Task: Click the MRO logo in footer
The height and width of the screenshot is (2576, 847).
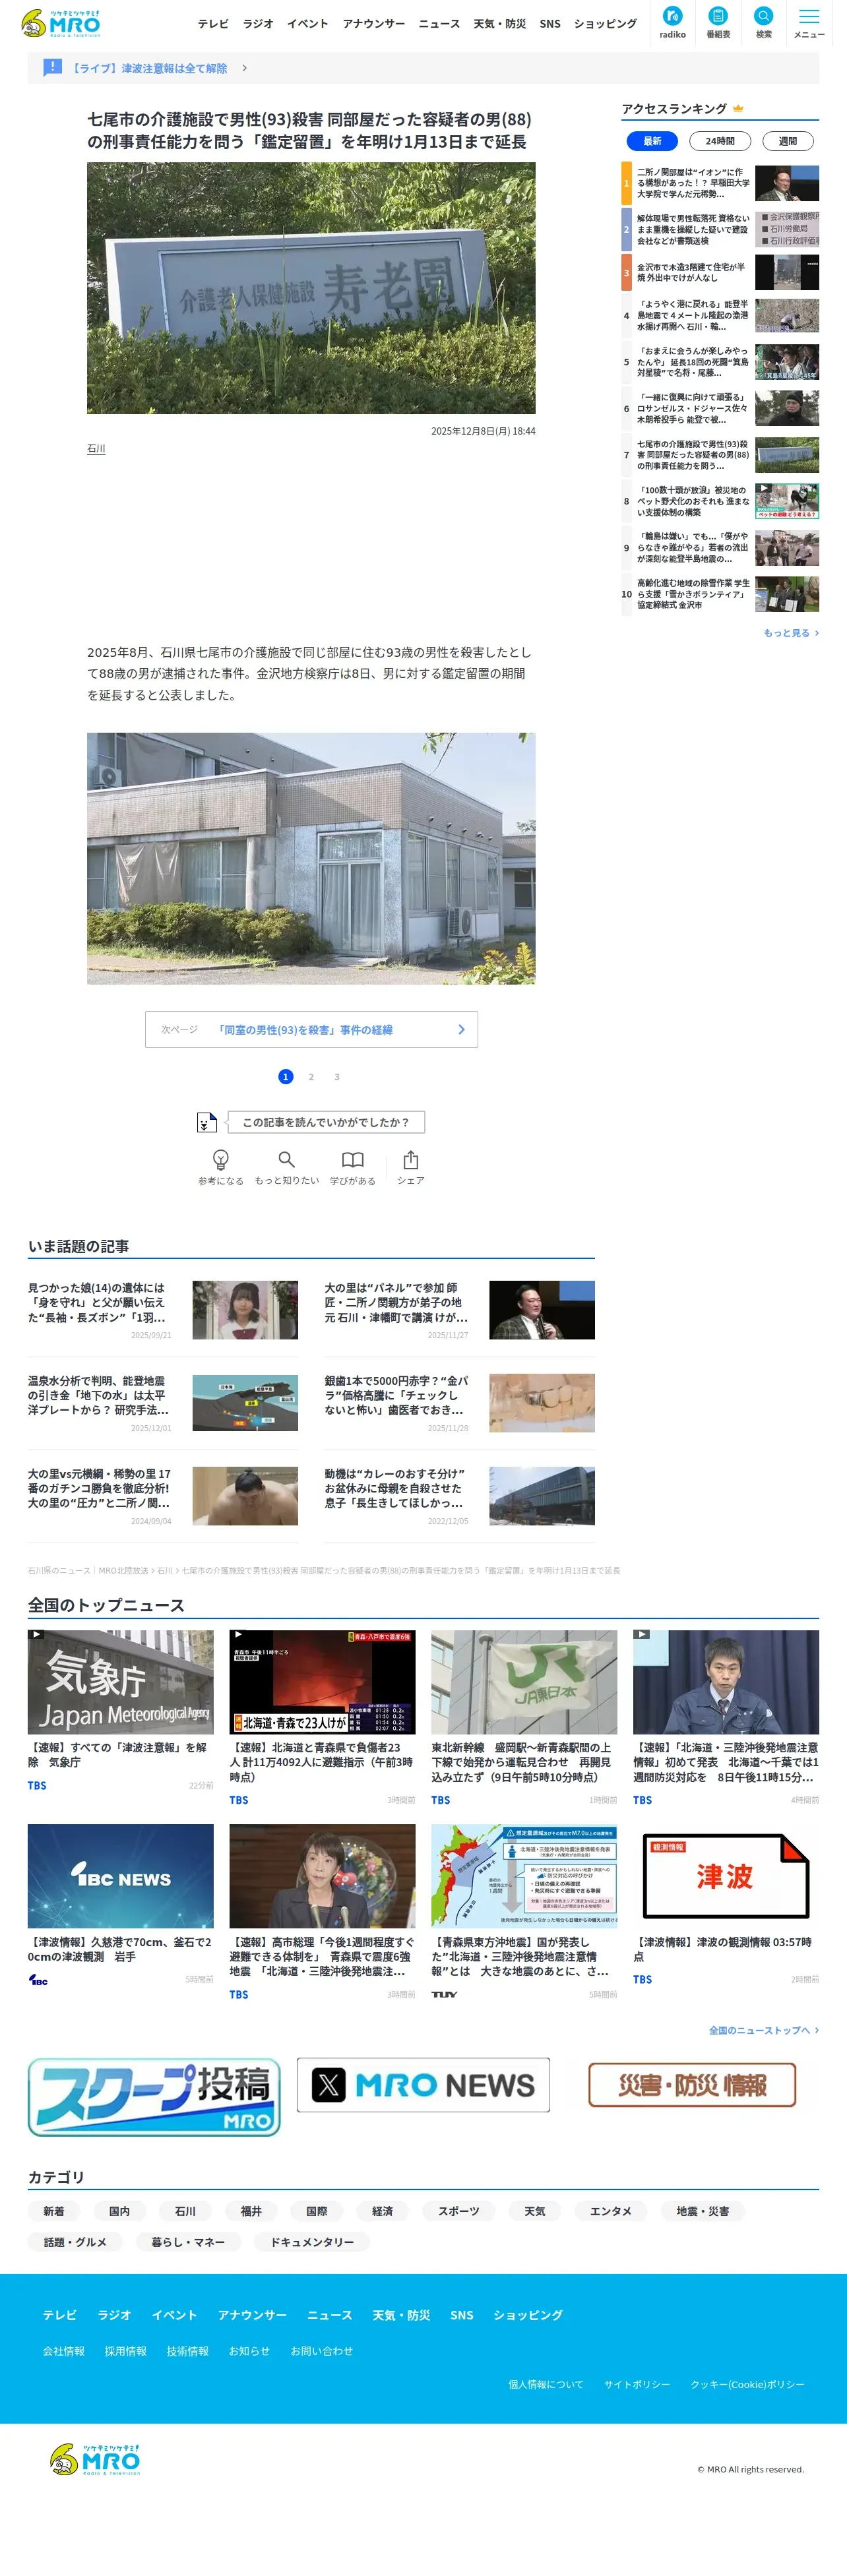Action: coord(95,2459)
